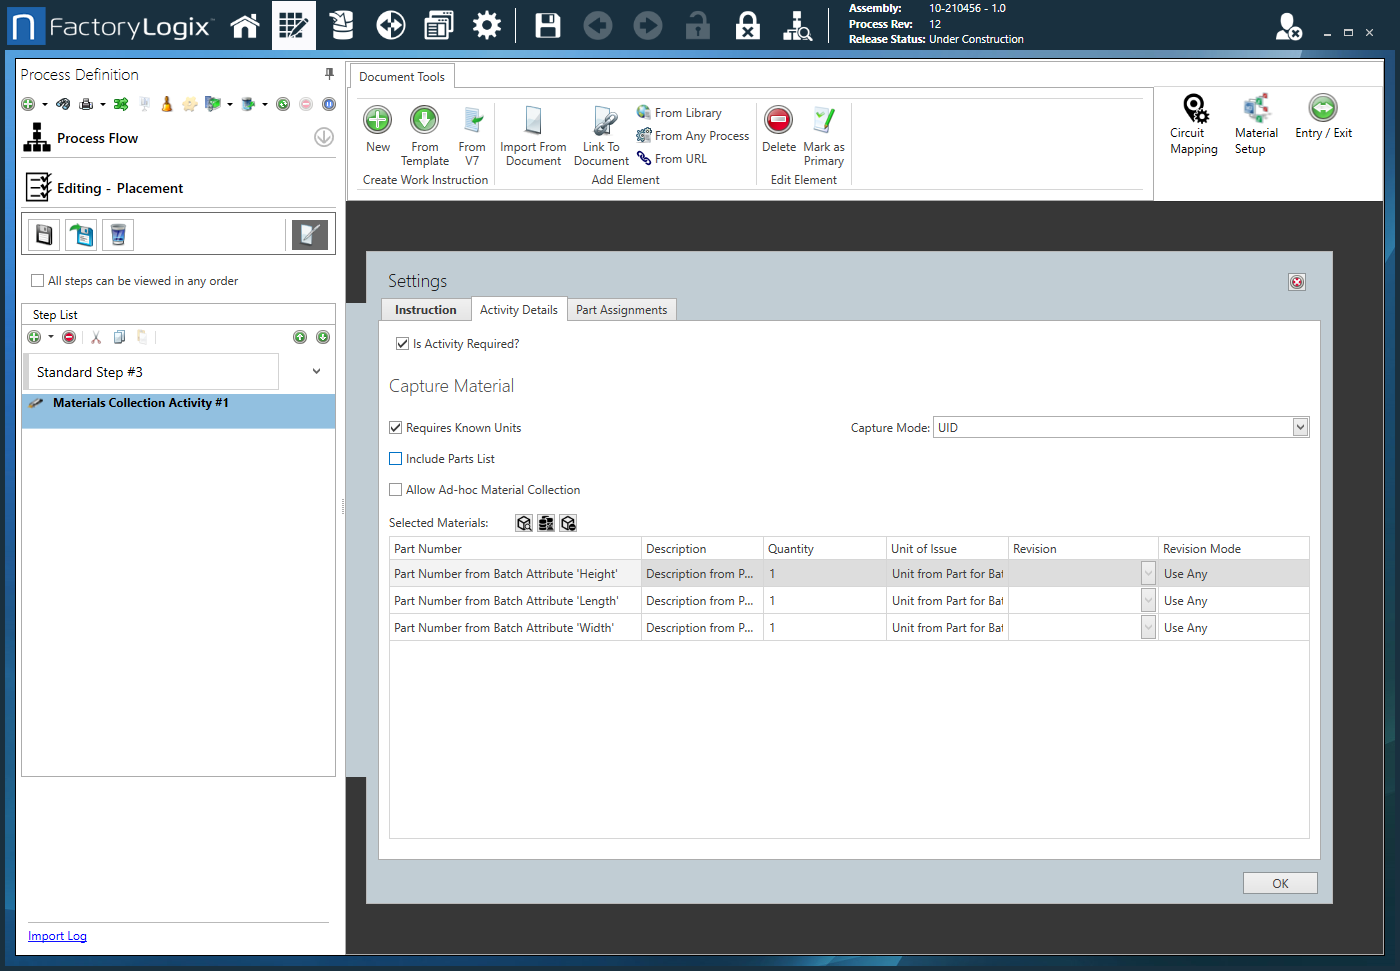1400x971 pixels.
Task: Click Link To Document icon
Action: (x=603, y=121)
